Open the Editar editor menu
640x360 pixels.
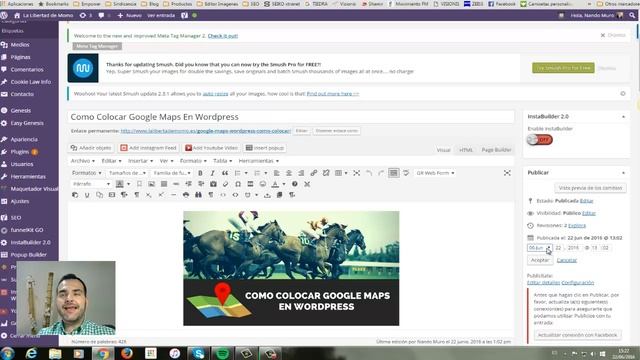tap(111, 161)
